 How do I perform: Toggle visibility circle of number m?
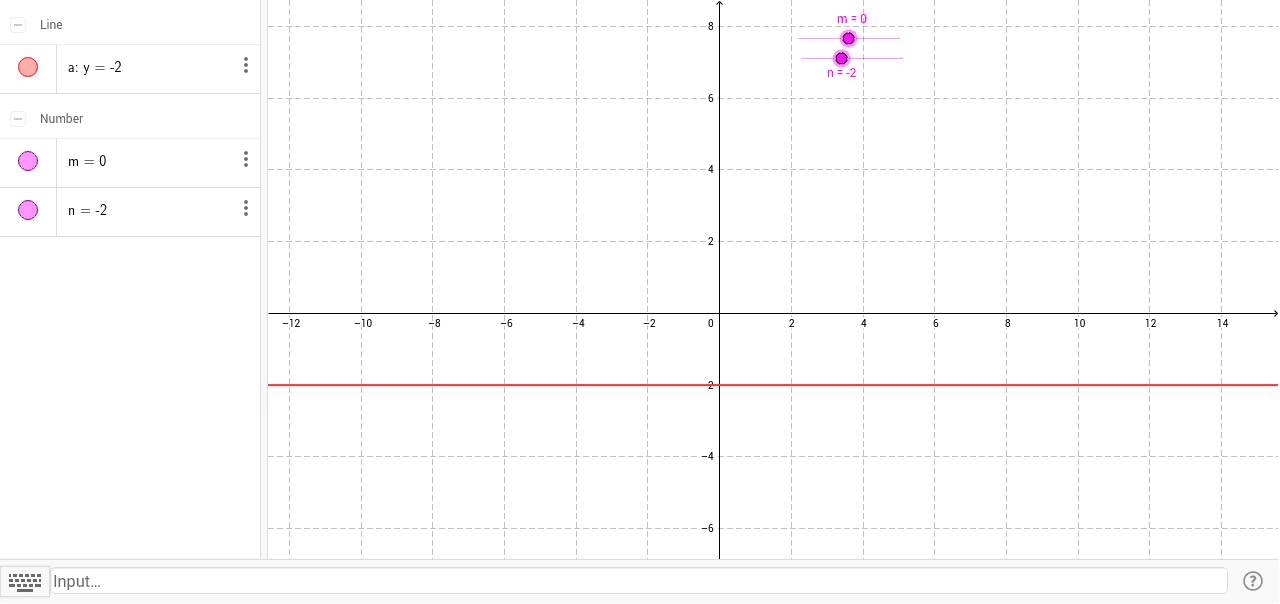coord(28,161)
